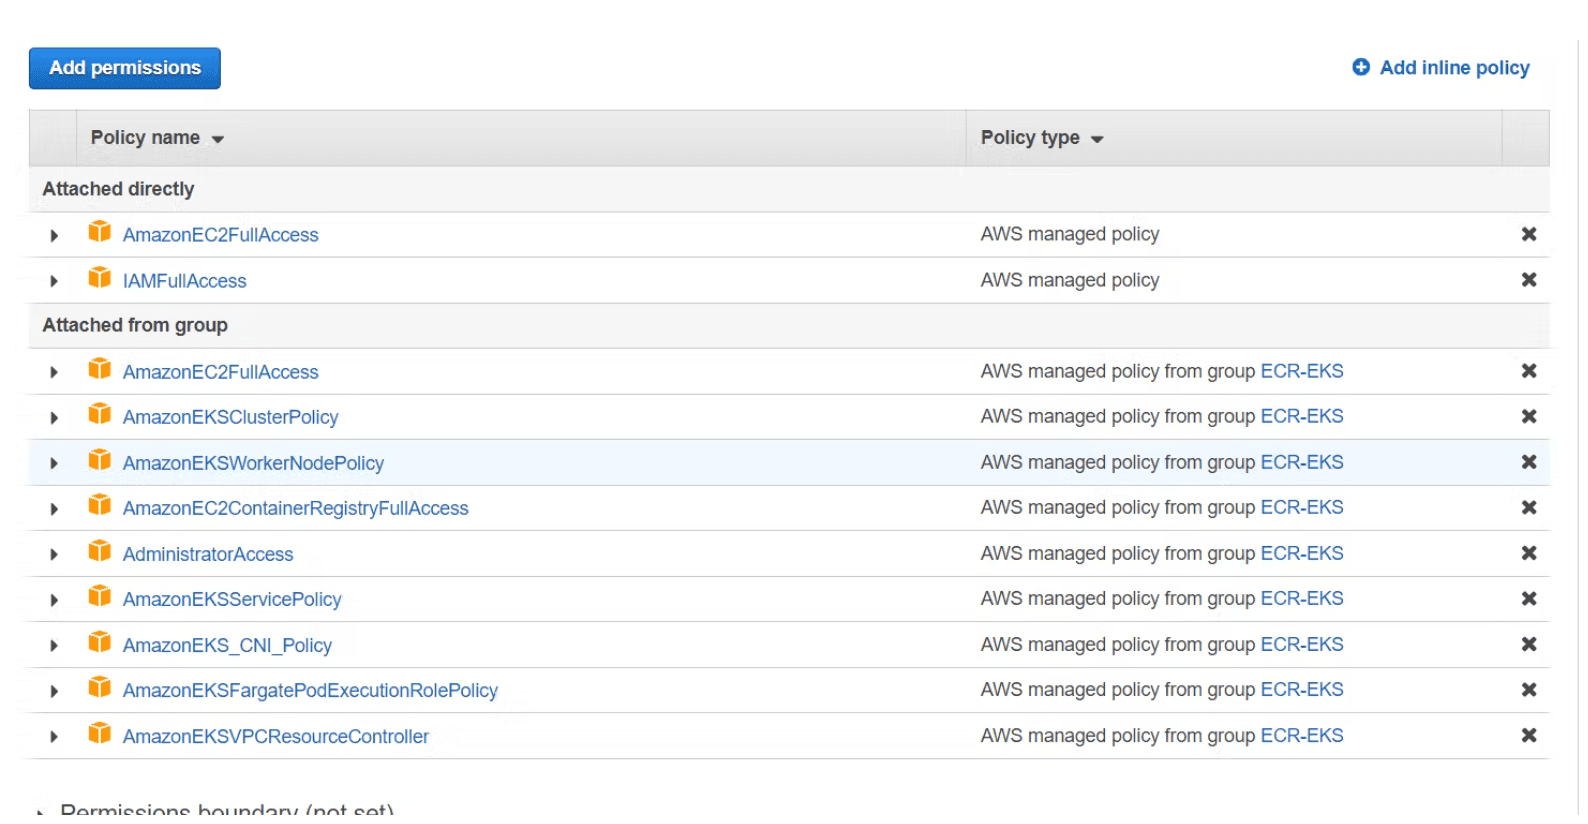Expand the group-attached AmazonEC2FullAccess row
The height and width of the screenshot is (824, 1588).
(54, 373)
